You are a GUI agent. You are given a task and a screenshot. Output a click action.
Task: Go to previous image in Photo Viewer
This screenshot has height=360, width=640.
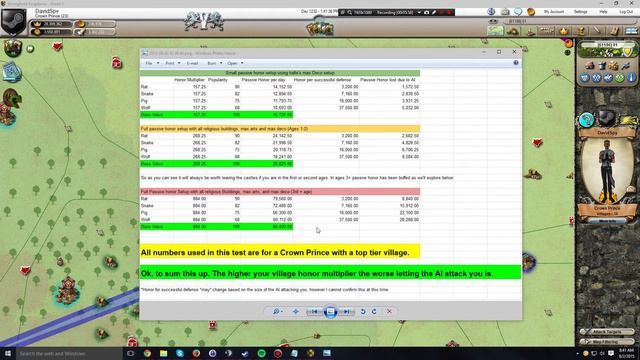pyautogui.click(x=314, y=311)
